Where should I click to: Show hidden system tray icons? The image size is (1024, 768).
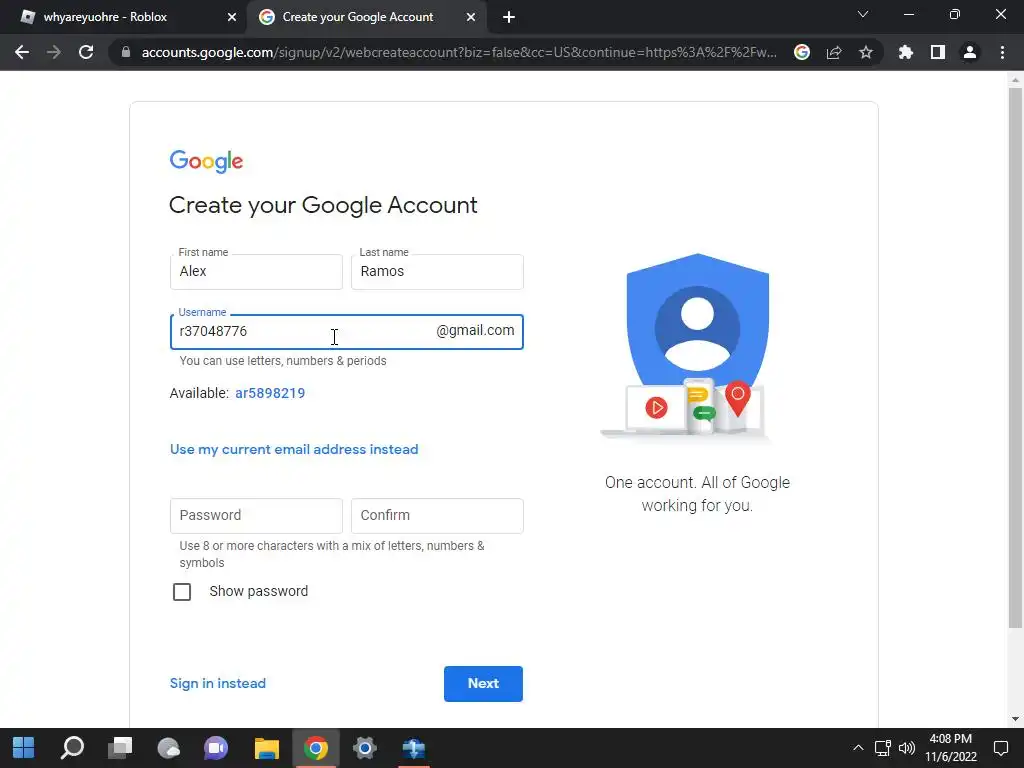tap(858, 748)
